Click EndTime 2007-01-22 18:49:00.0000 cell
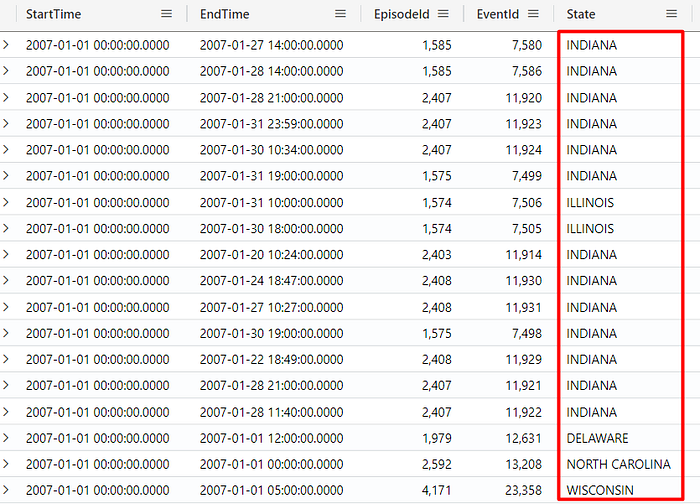This screenshot has height=504, width=700. 271,359
